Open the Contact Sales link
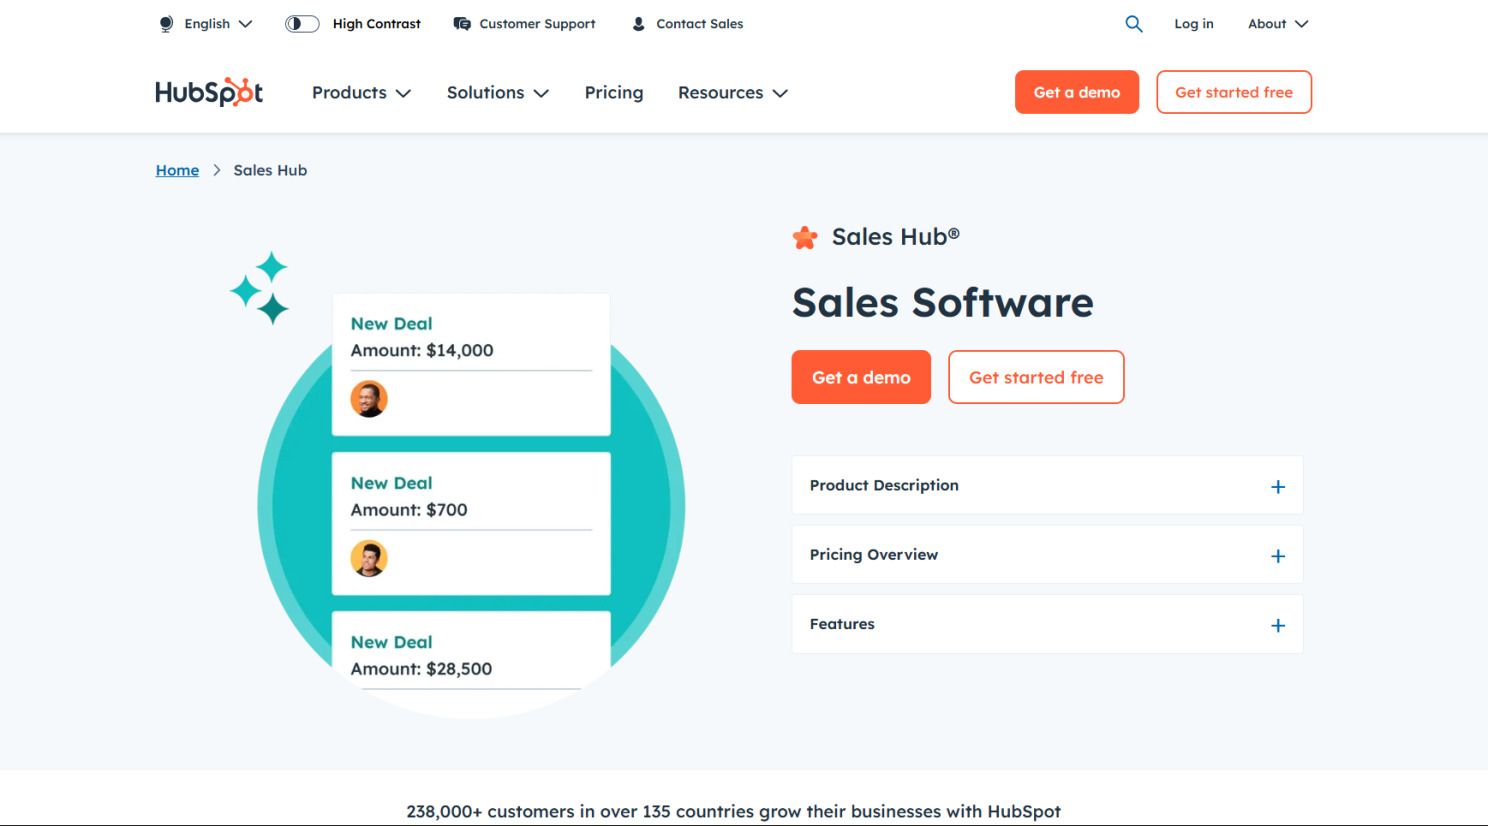The image size is (1488, 826). point(700,24)
